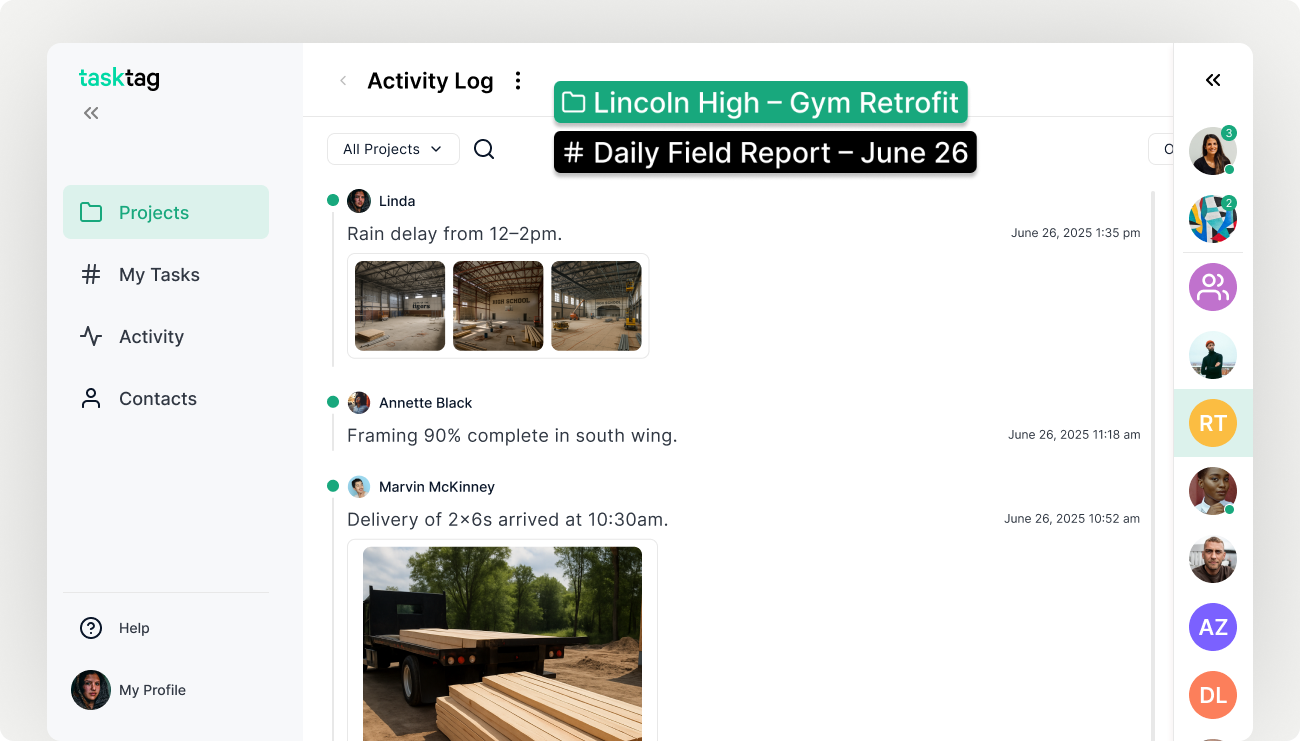Click Linda's name on the rain delay post

coord(396,200)
